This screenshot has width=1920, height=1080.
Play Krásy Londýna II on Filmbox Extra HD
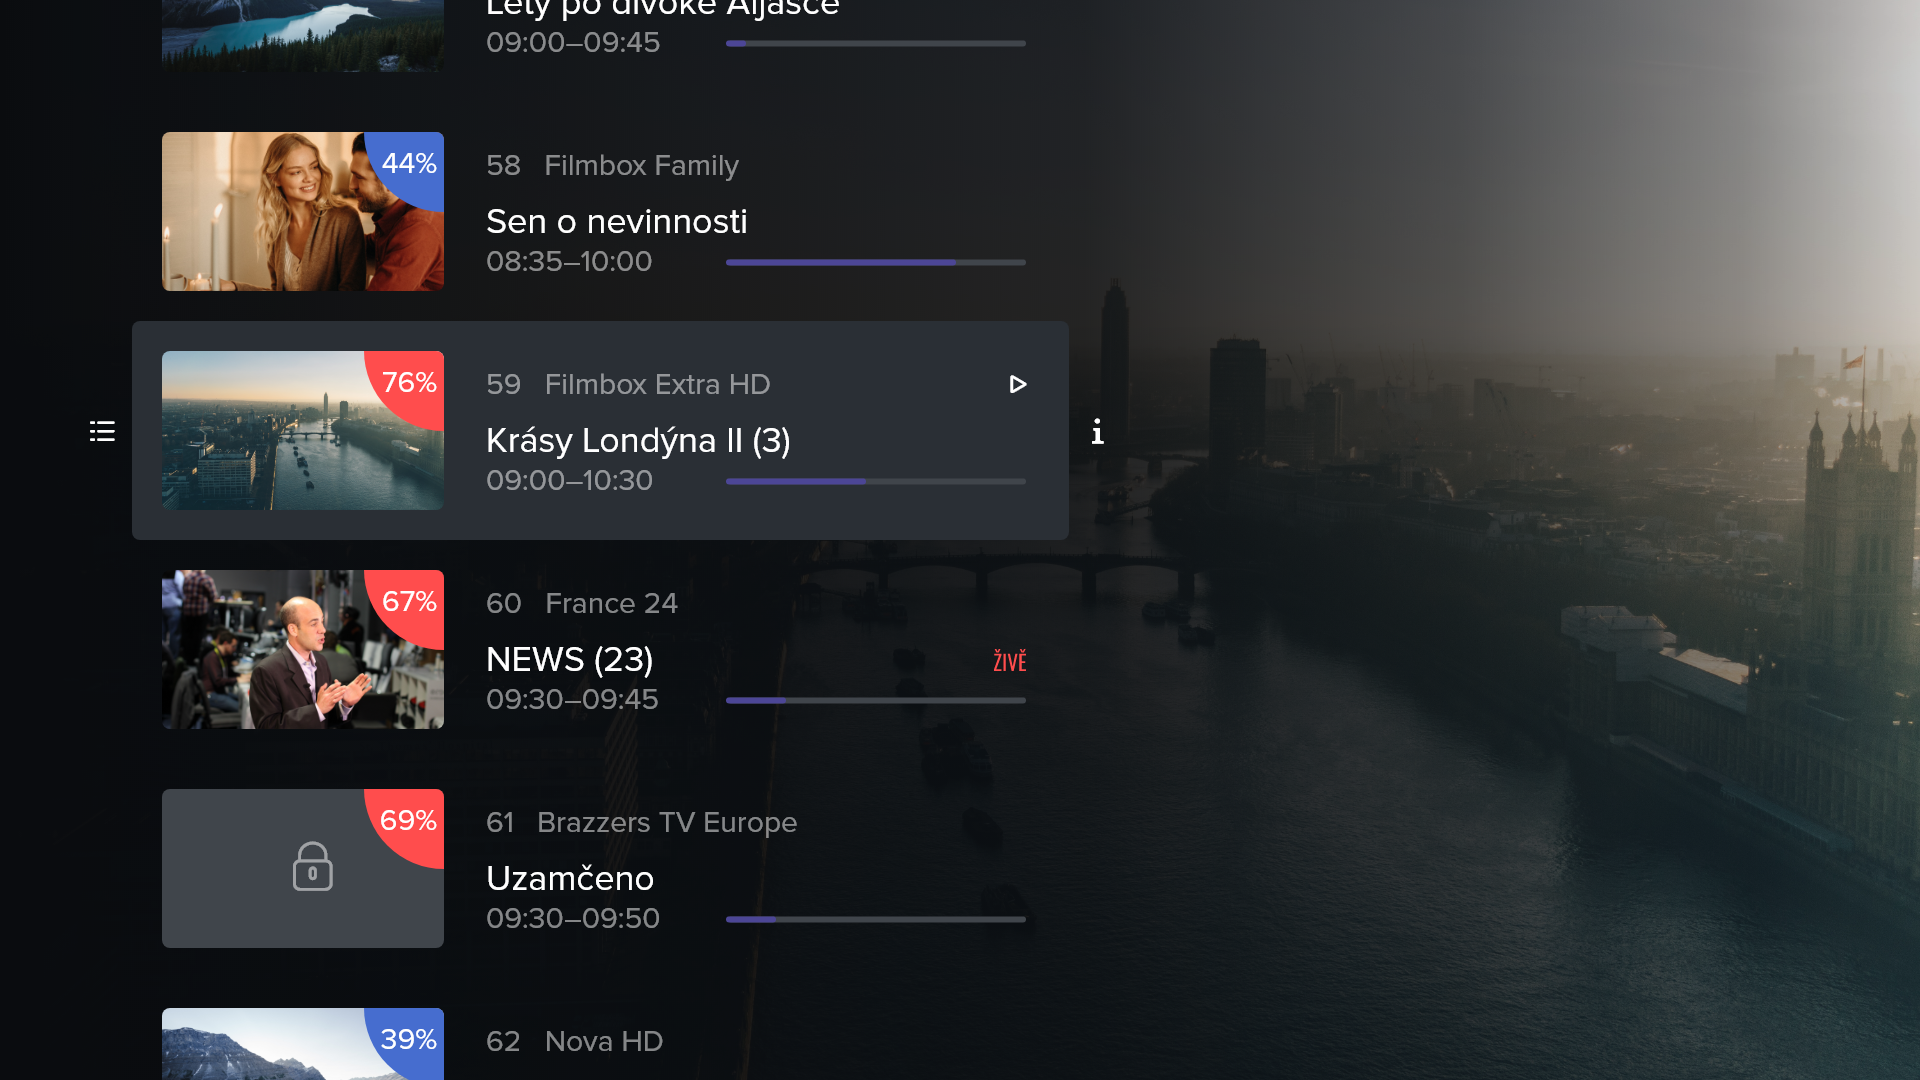(x=1017, y=385)
